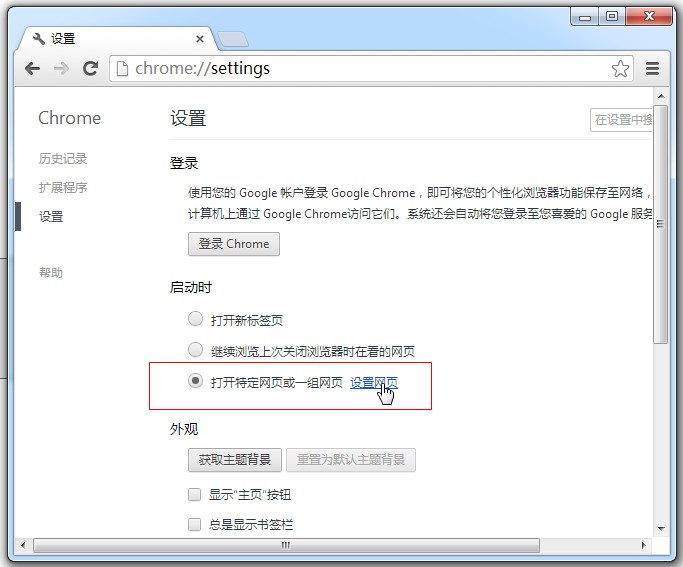Select the 打开新标签页 radio option

195,319
